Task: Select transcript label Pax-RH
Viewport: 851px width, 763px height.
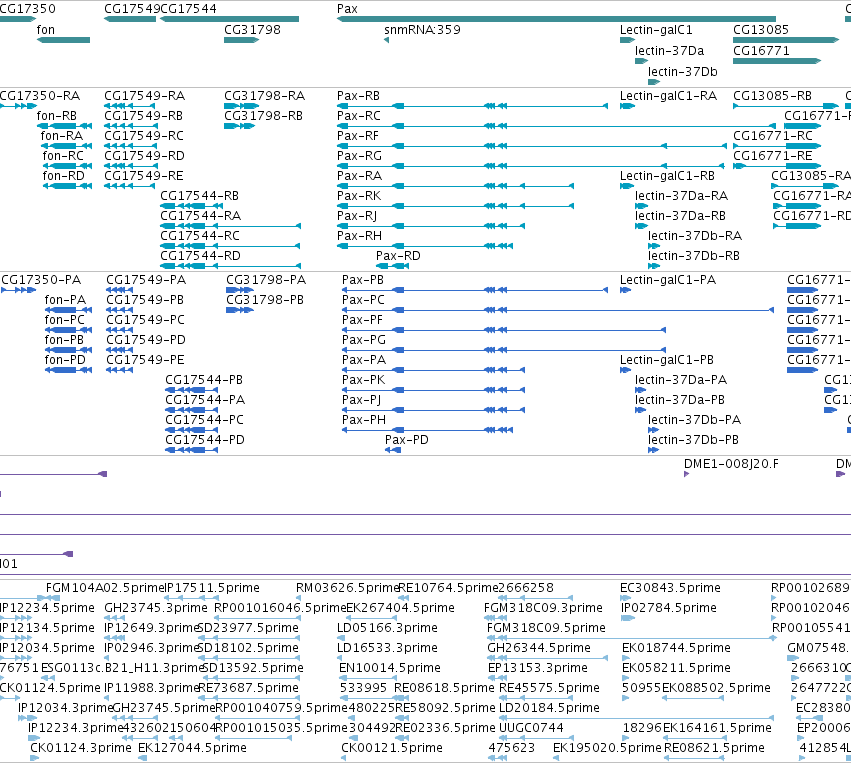Action: point(359,236)
